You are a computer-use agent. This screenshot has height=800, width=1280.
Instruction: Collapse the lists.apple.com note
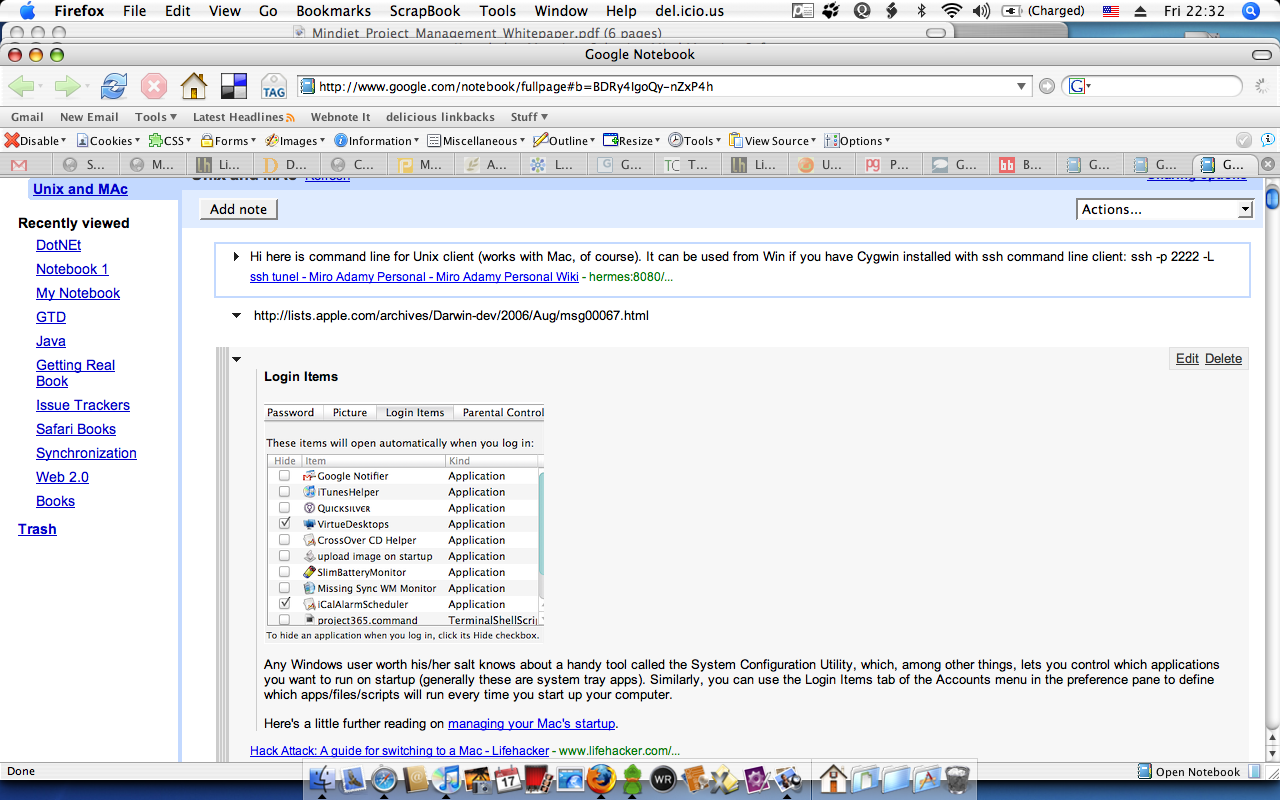pos(236,316)
